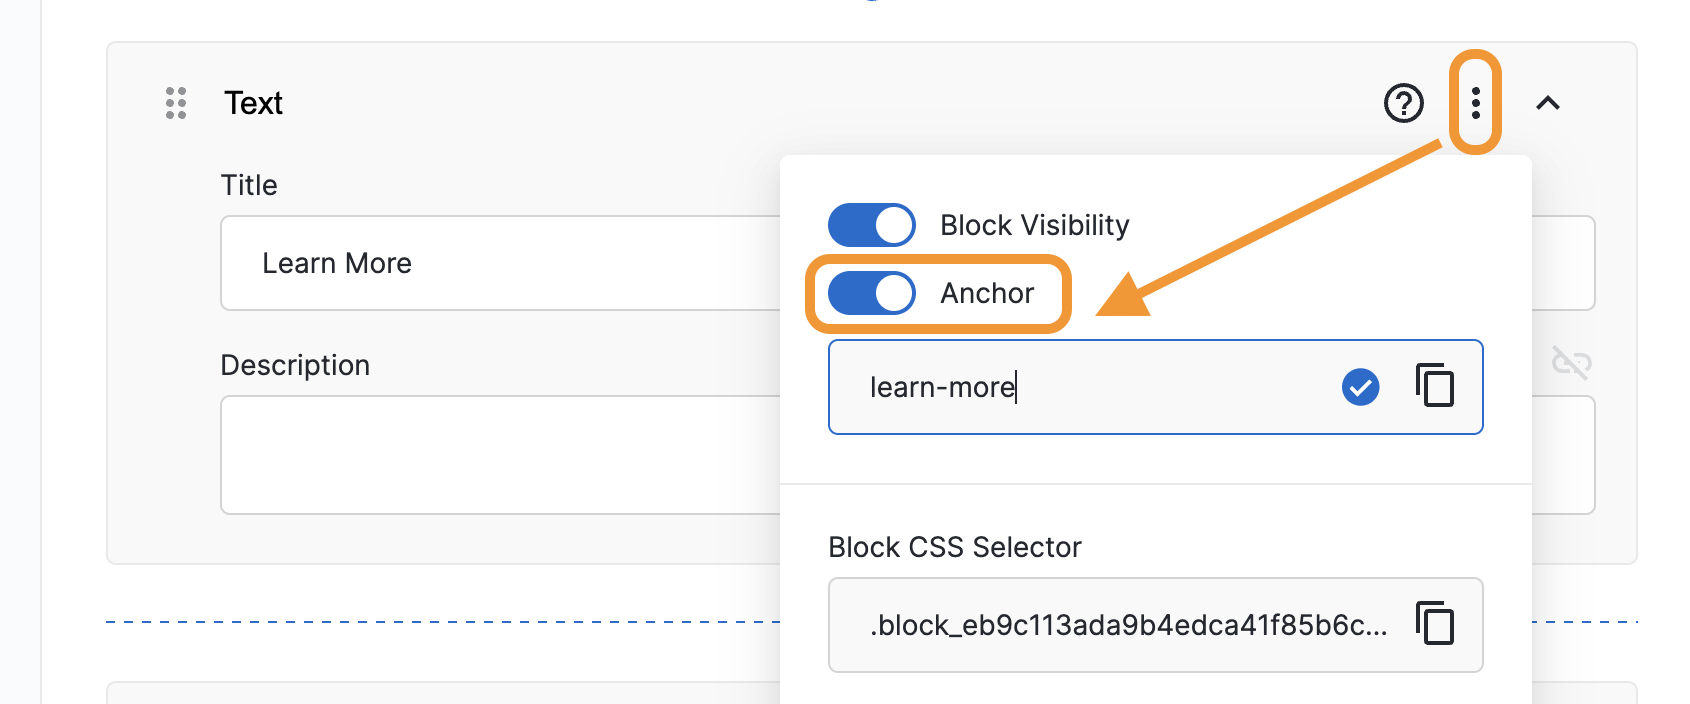Copy the block CSS selector
The width and height of the screenshot is (1690, 704).
coord(1435,624)
